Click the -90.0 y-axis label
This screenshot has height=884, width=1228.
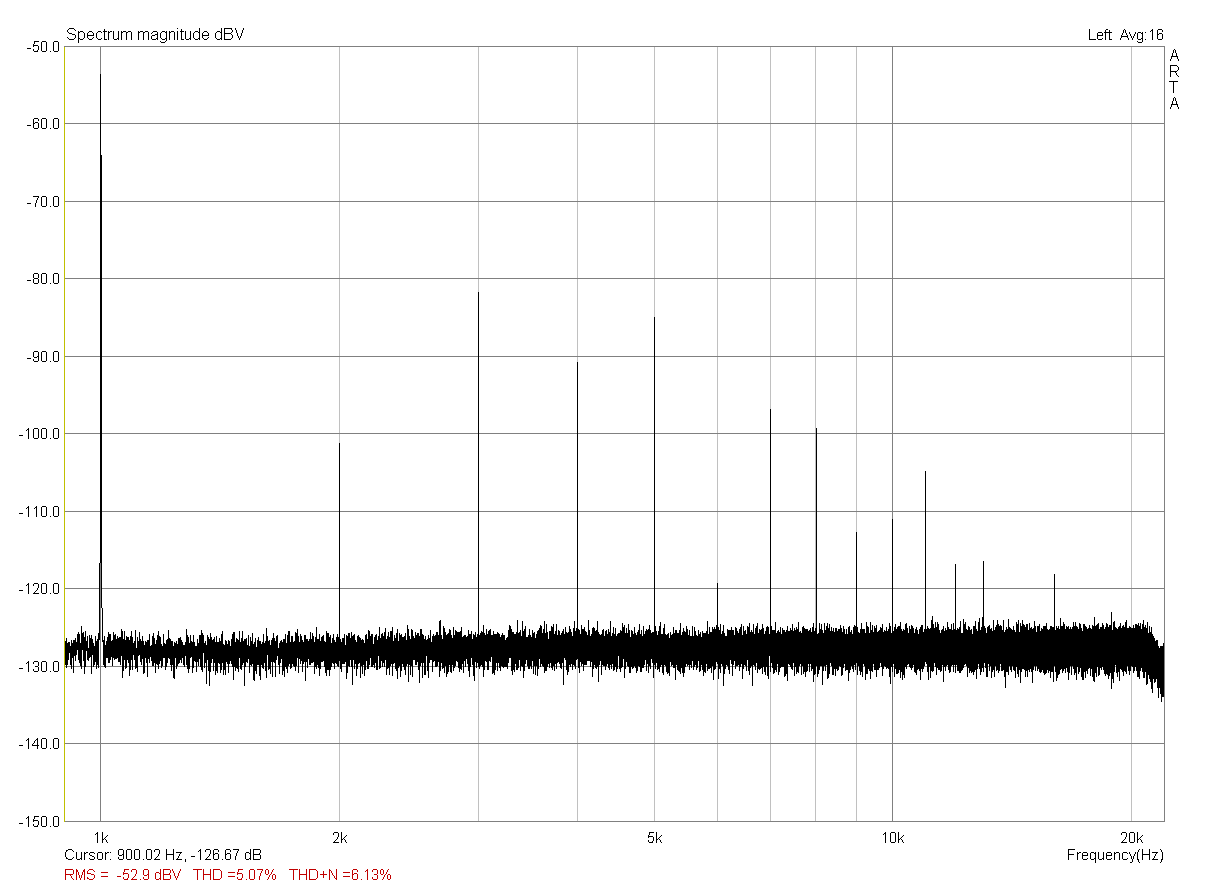[42, 356]
